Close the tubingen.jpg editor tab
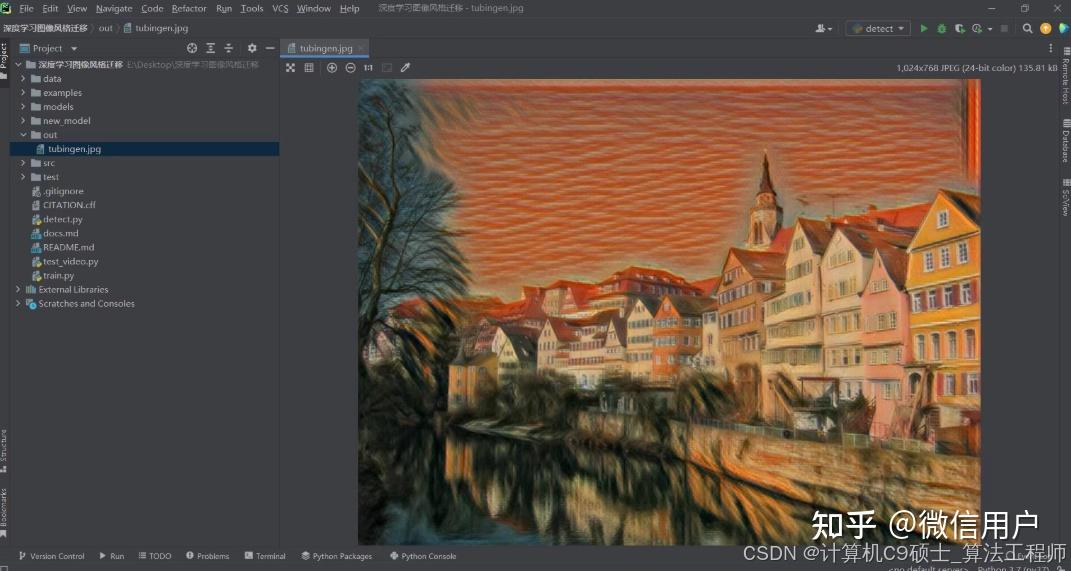The height and width of the screenshot is (571, 1071). tap(361, 48)
